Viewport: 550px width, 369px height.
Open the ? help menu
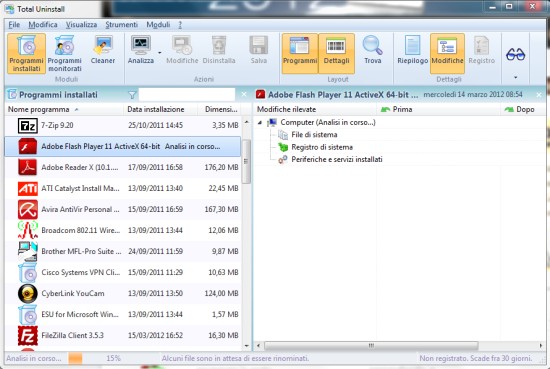tap(180, 25)
